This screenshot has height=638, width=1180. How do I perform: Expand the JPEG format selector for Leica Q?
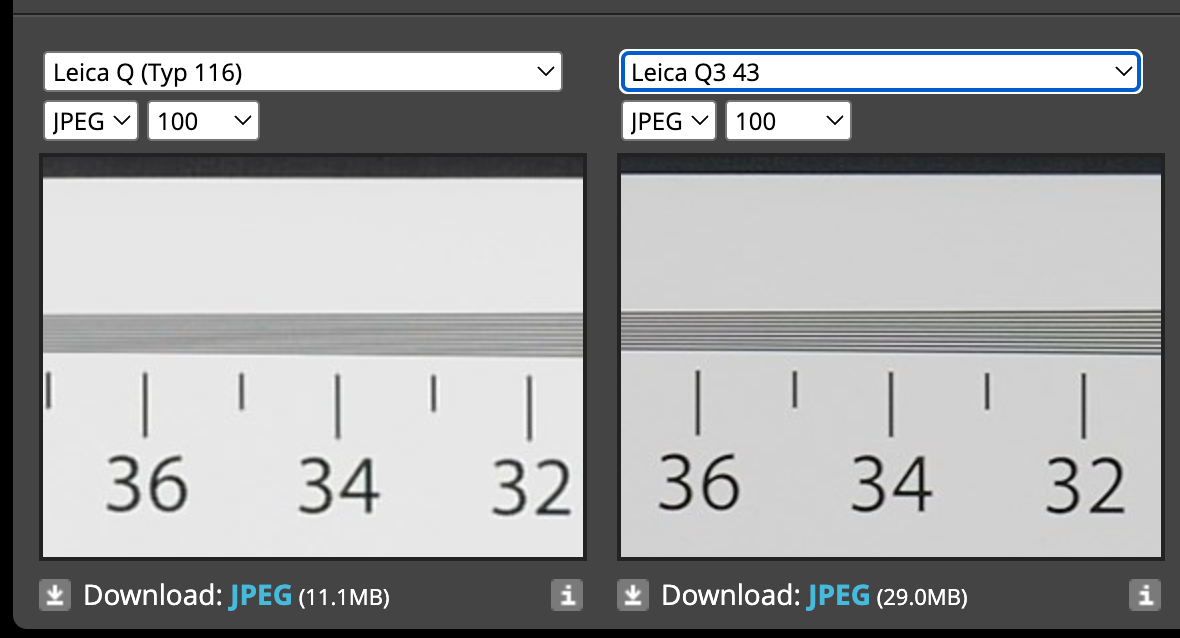tap(91, 122)
